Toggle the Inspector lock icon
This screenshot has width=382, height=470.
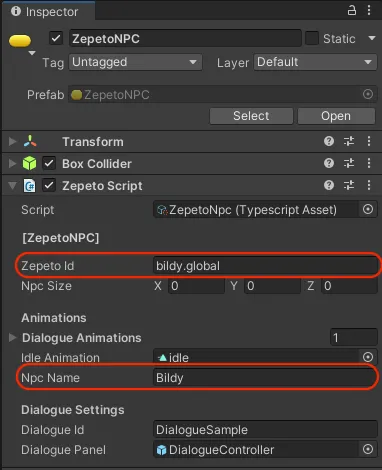click(x=352, y=11)
